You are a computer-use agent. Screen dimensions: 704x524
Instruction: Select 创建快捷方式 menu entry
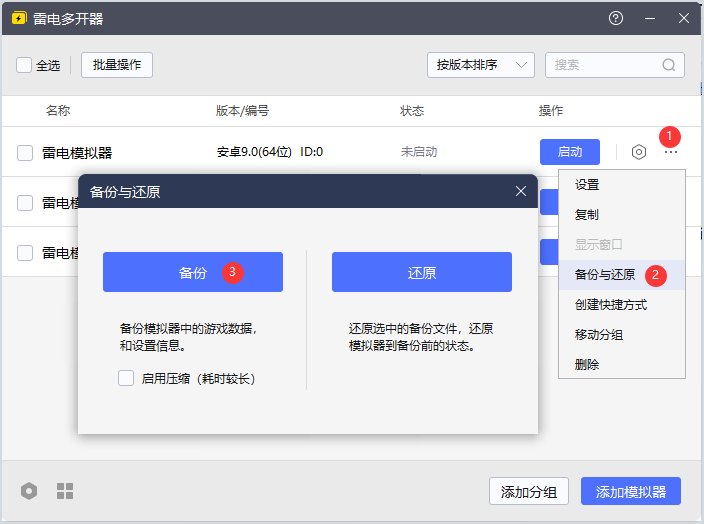[x=622, y=305]
